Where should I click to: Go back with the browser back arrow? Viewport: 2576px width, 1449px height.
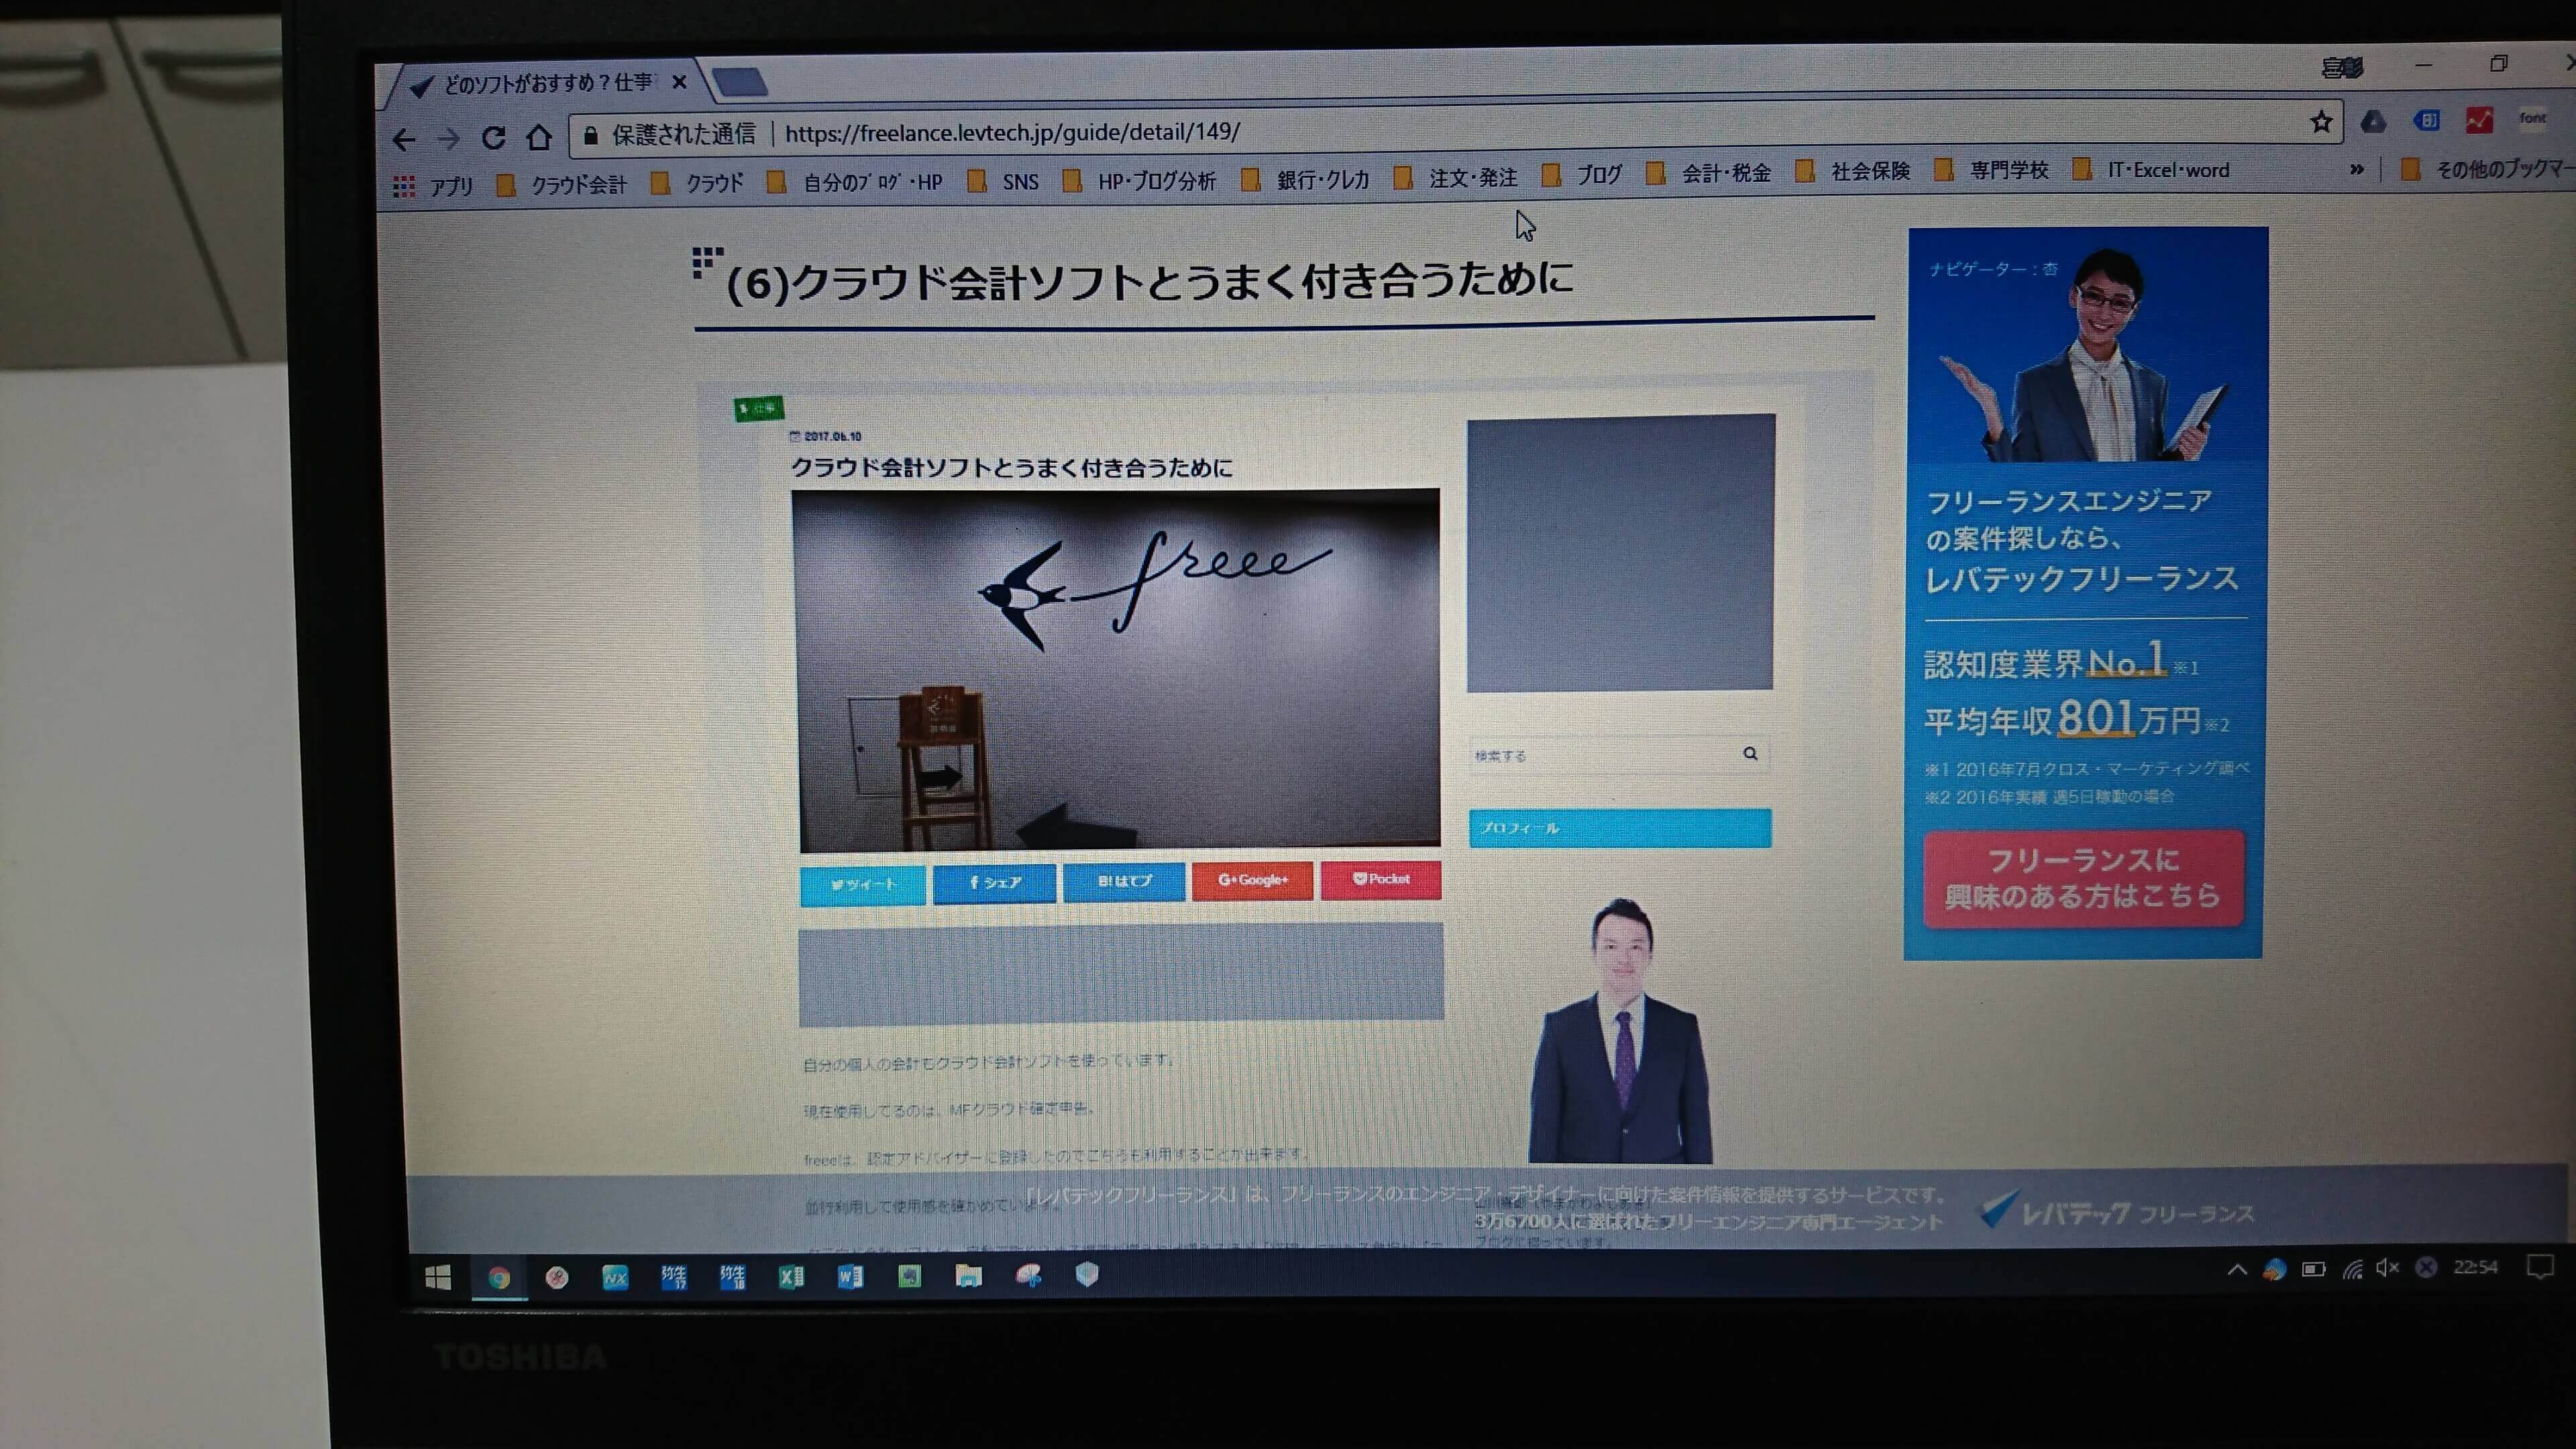(404, 139)
